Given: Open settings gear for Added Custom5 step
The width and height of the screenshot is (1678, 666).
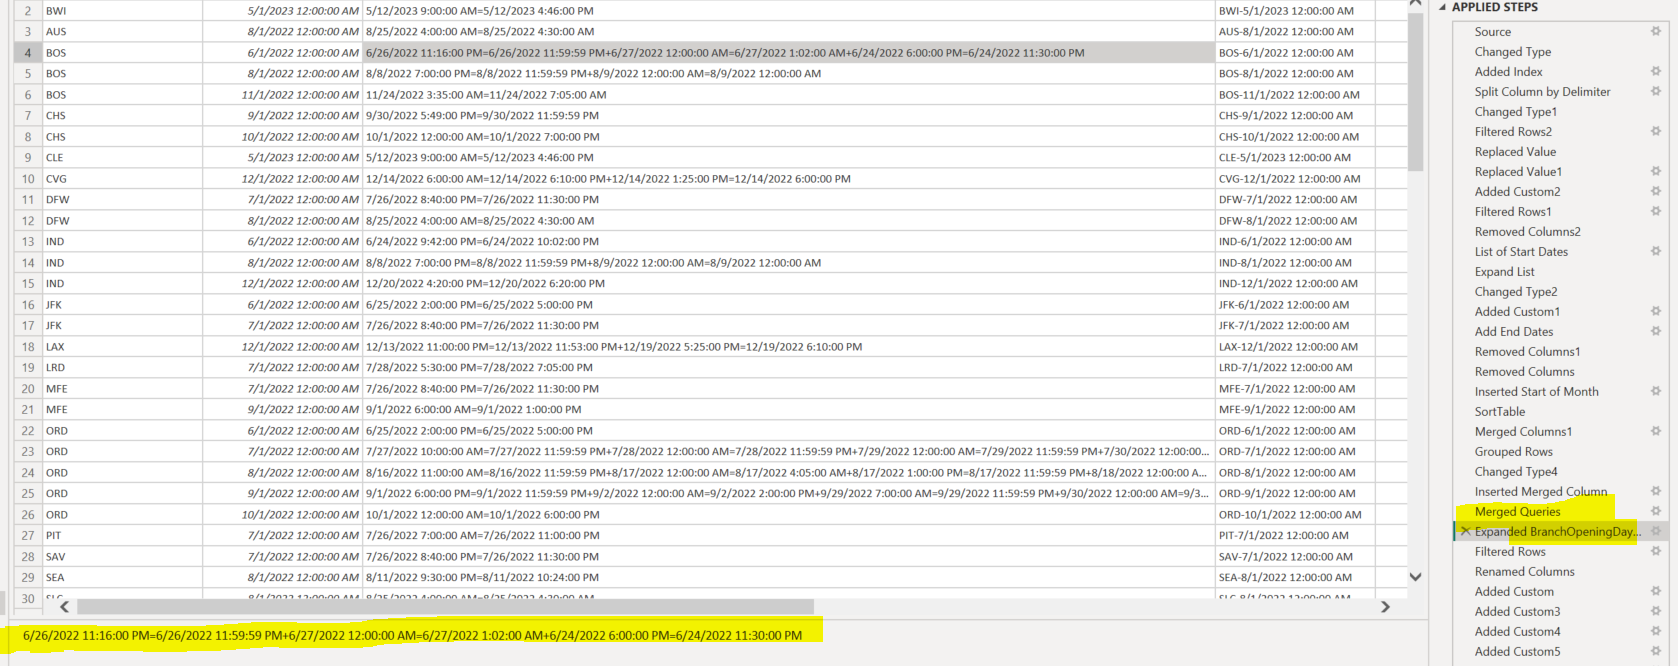Looking at the screenshot, I should click(x=1656, y=651).
